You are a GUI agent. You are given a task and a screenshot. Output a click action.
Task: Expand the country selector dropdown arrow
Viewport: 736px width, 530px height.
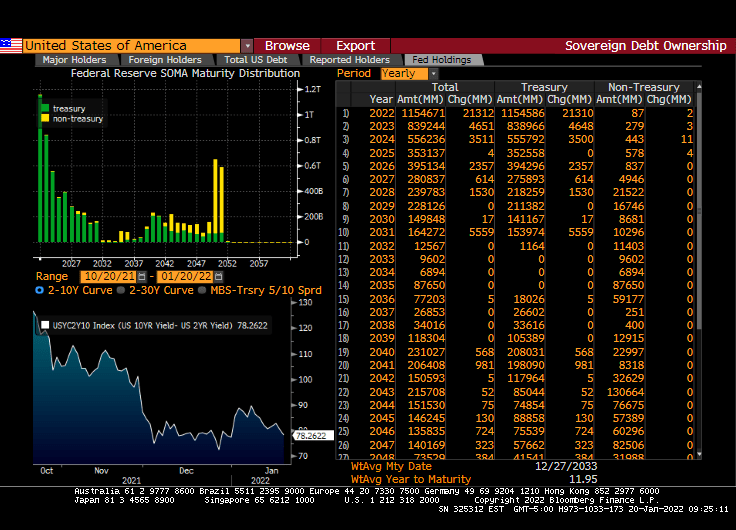point(247,45)
